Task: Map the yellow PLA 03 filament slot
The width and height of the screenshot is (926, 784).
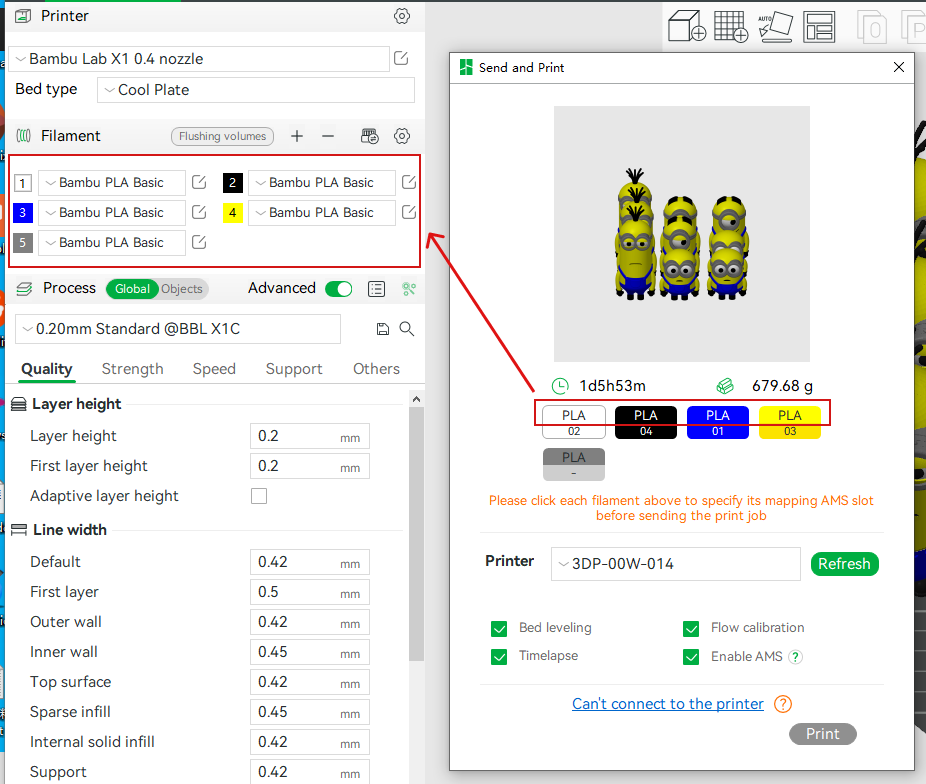Action: tap(790, 422)
